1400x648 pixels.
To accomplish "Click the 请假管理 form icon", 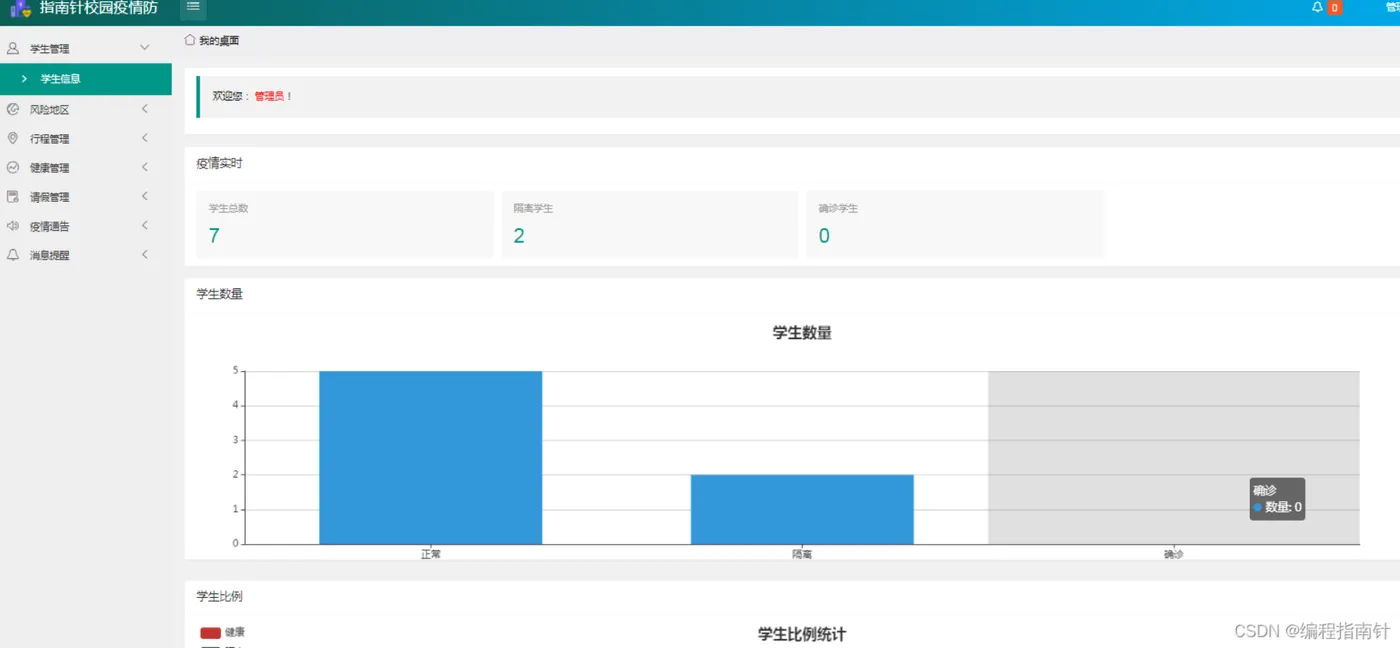I will (13, 196).
